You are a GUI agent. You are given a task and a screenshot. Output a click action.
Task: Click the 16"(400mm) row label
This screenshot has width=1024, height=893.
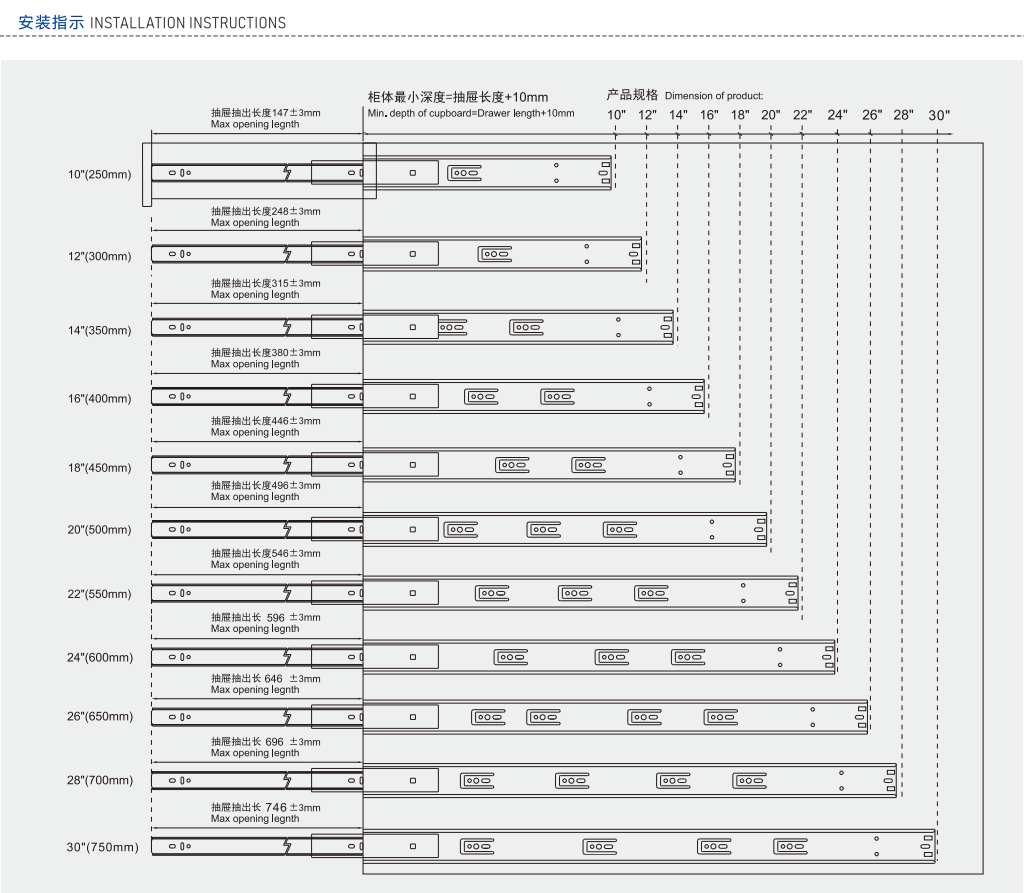[99, 399]
